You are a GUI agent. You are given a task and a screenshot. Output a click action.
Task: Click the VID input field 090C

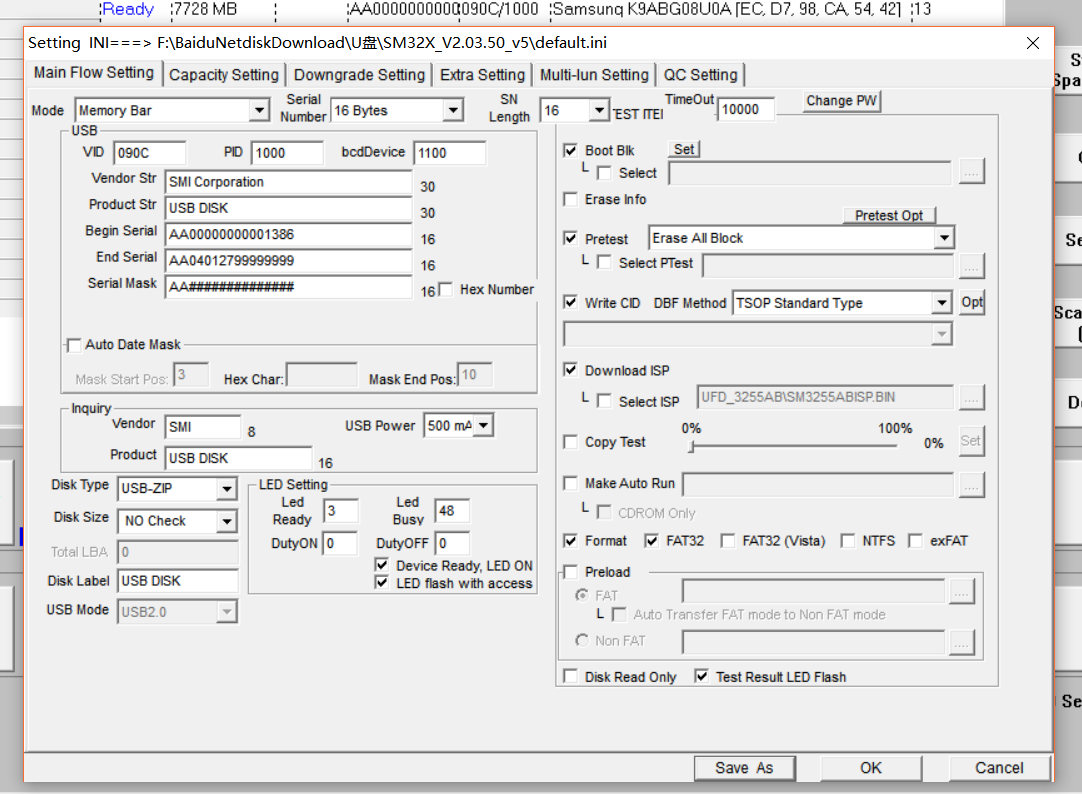pyautogui.click(x=150, y=153)
